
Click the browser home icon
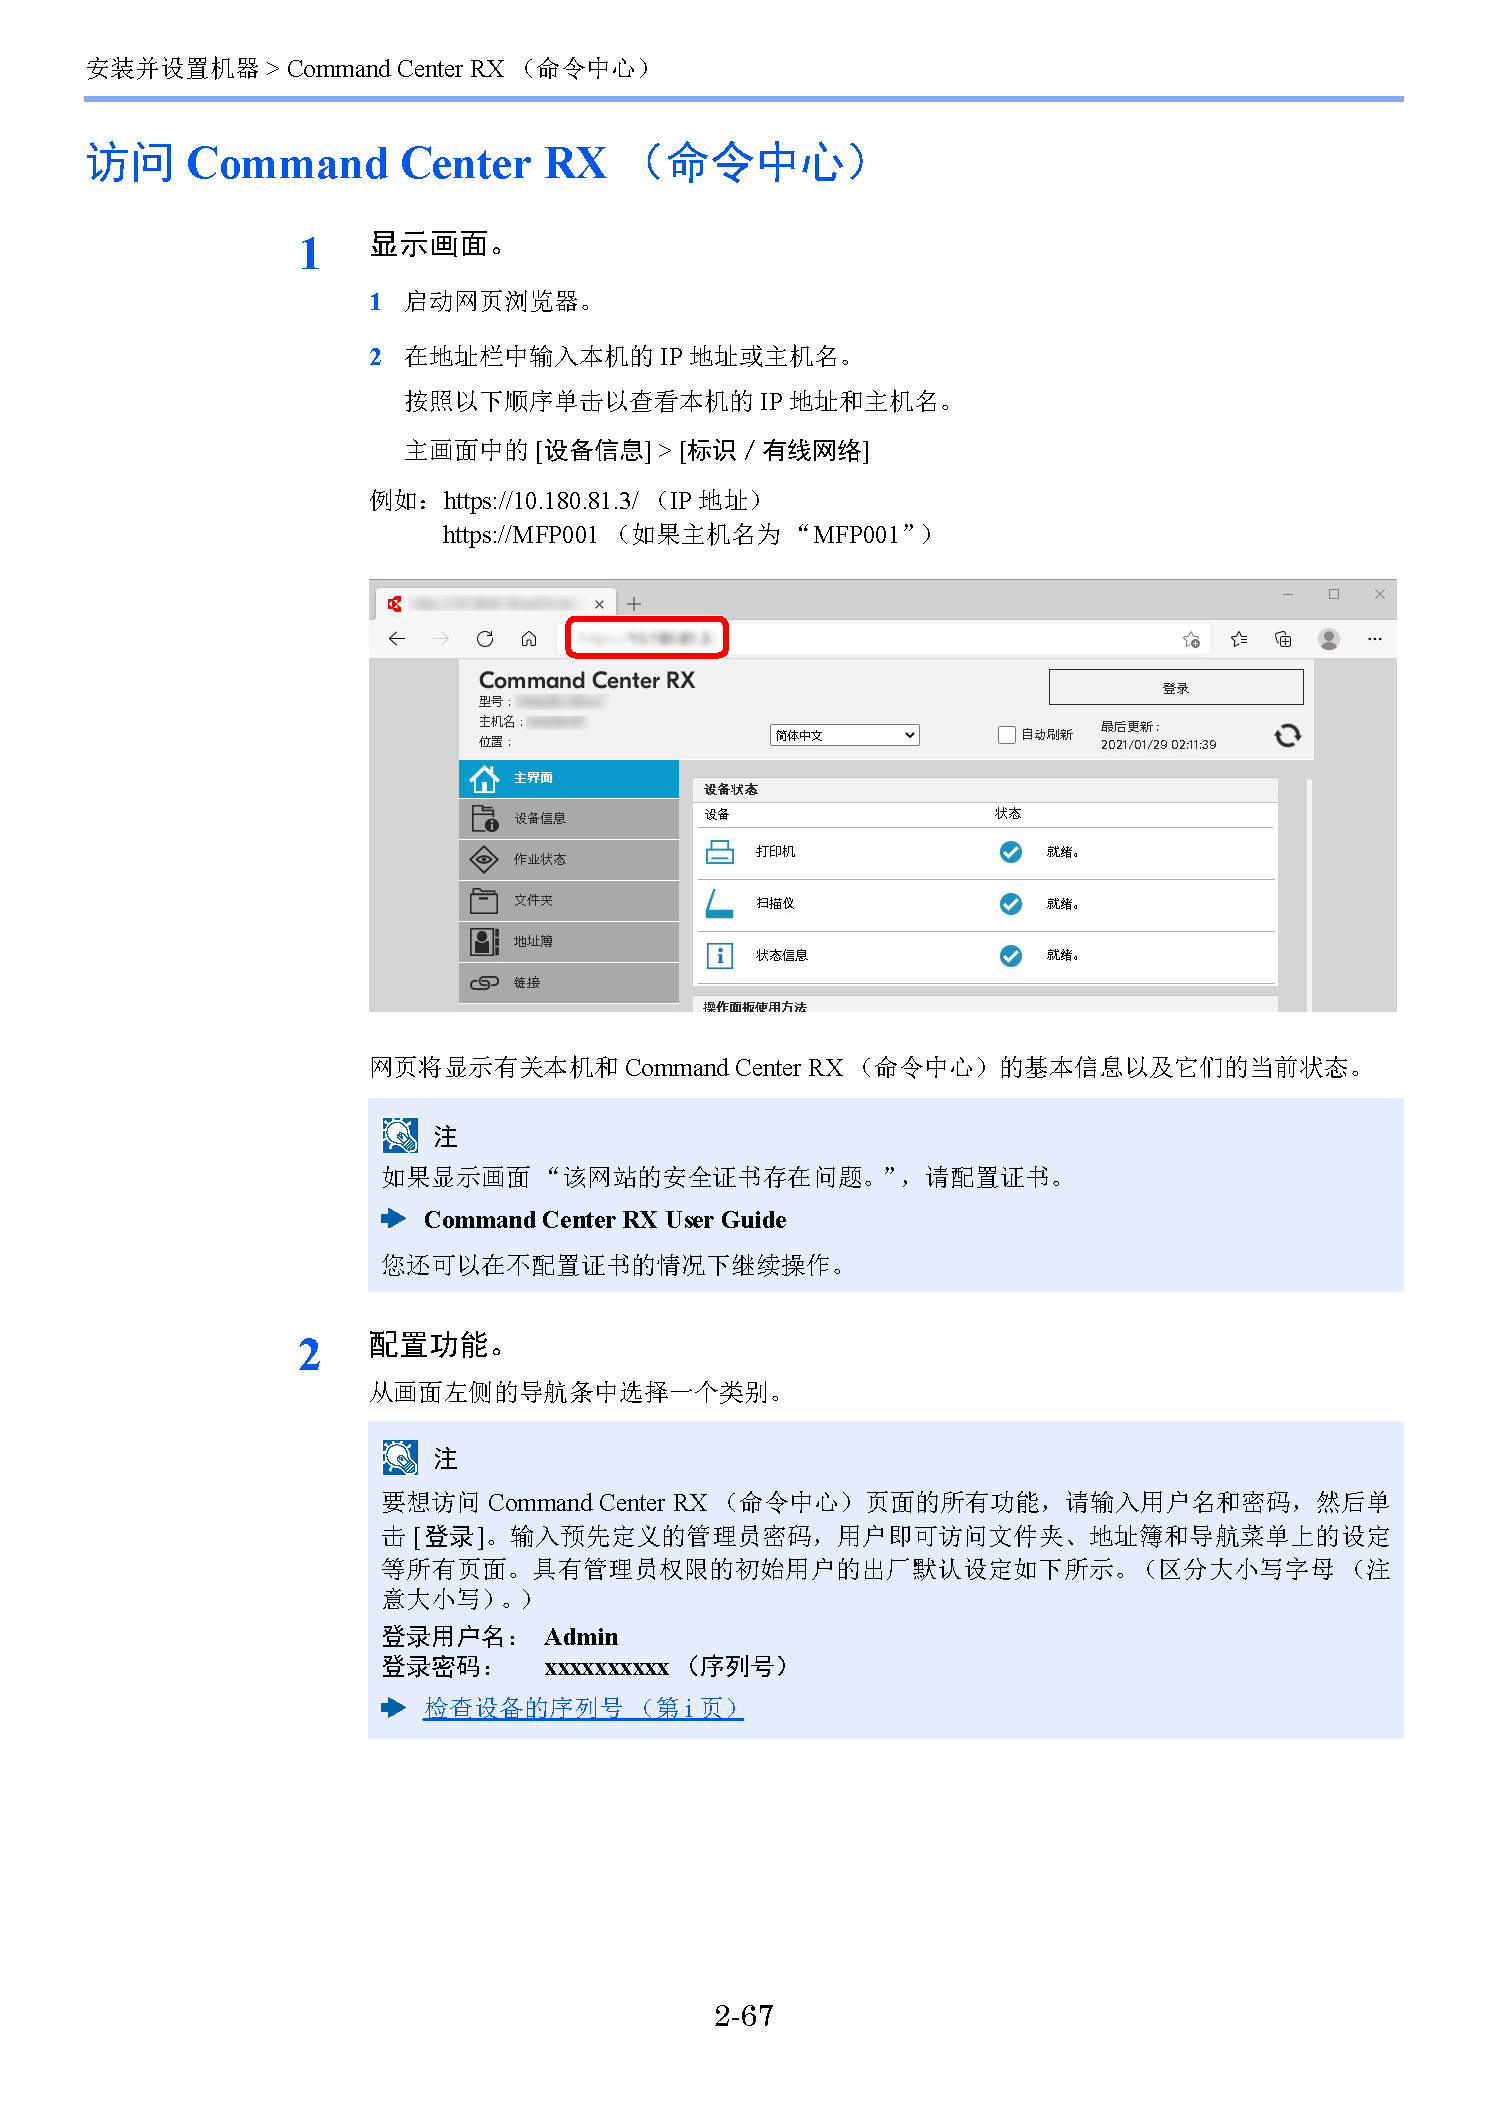pyautogui.click(x=529, y=638)
